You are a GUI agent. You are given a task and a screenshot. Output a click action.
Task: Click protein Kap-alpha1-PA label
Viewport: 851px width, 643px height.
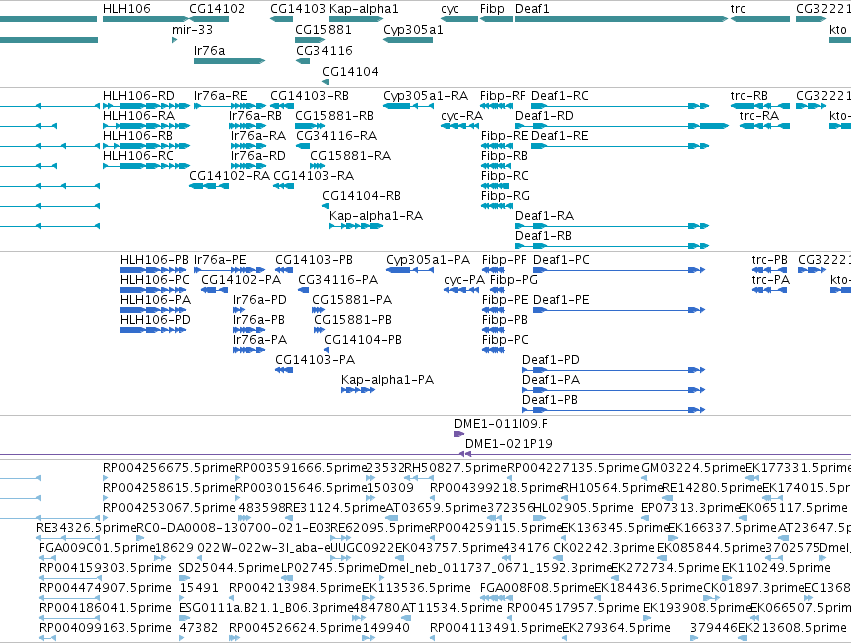point(388,380)
